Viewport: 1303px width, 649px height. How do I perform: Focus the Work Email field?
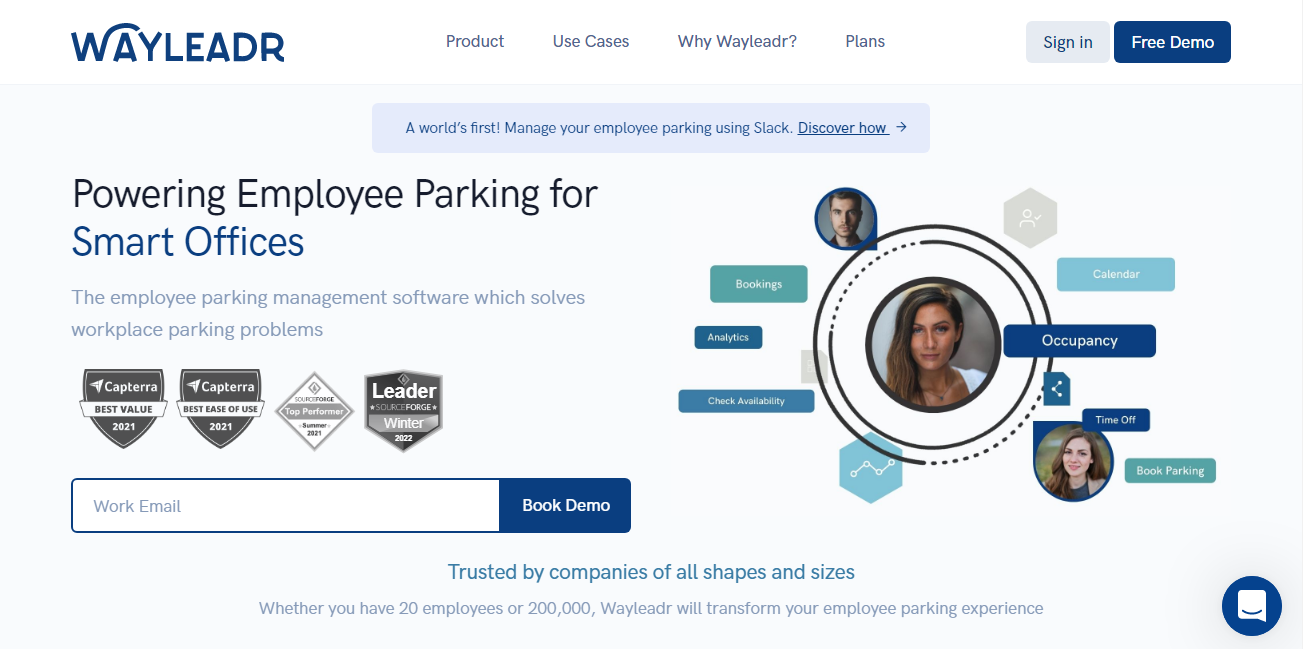click(x=286, y=506)
